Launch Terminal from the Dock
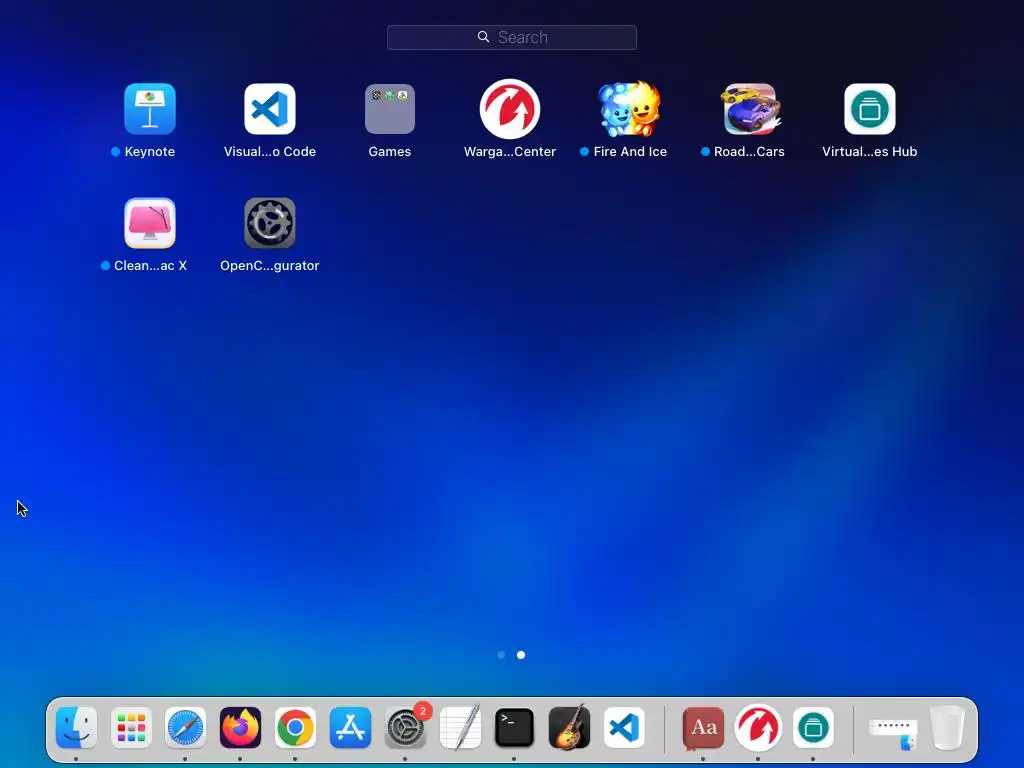Image resolution: width=1024 pixels, height=768 pixels. (515, 727)
